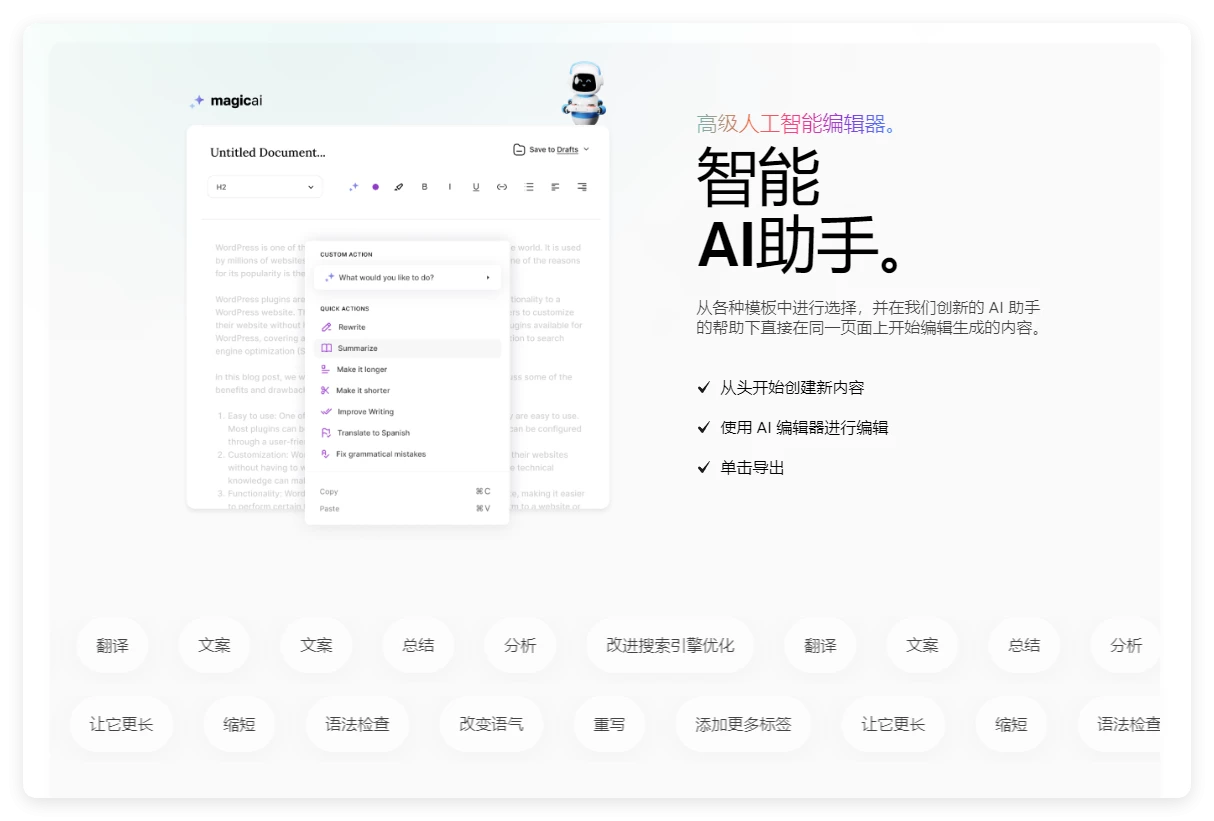
Task: Click the Untitled Document title field
Action: [268, 152]
